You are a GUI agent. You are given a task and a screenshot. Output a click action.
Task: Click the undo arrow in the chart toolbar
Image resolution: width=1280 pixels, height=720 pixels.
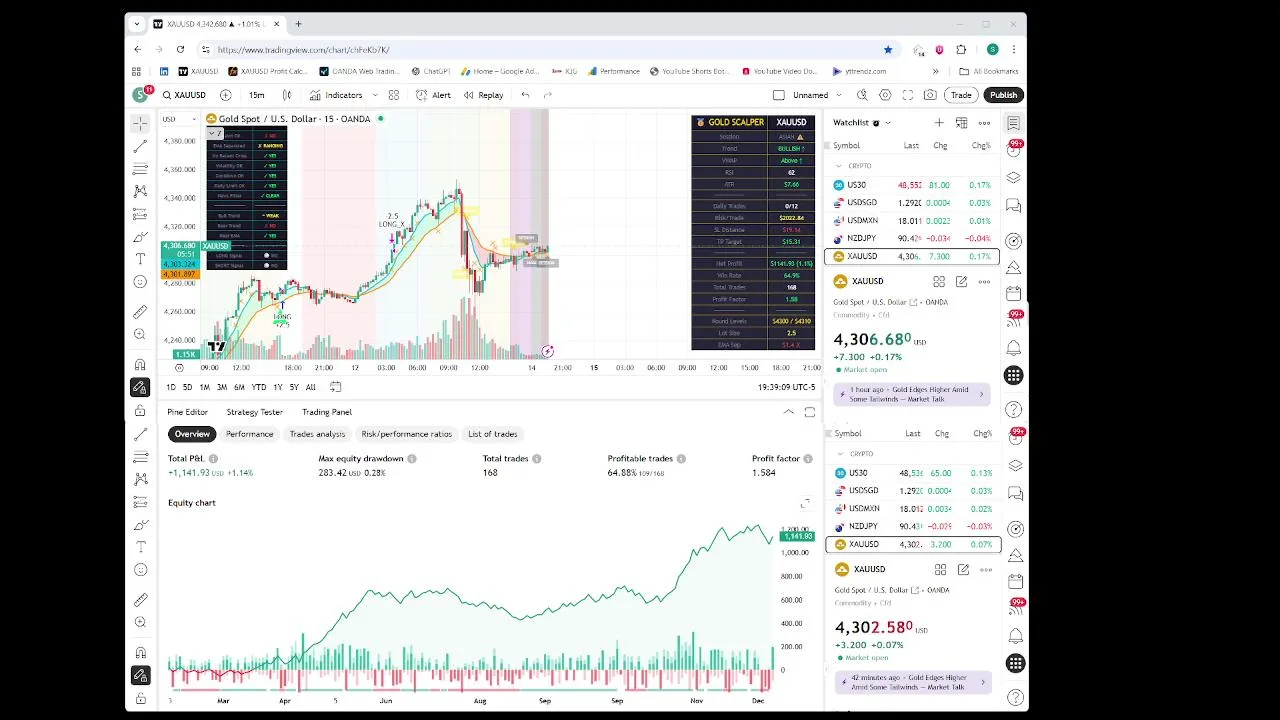pyautogui.click(x=525, y=95)
